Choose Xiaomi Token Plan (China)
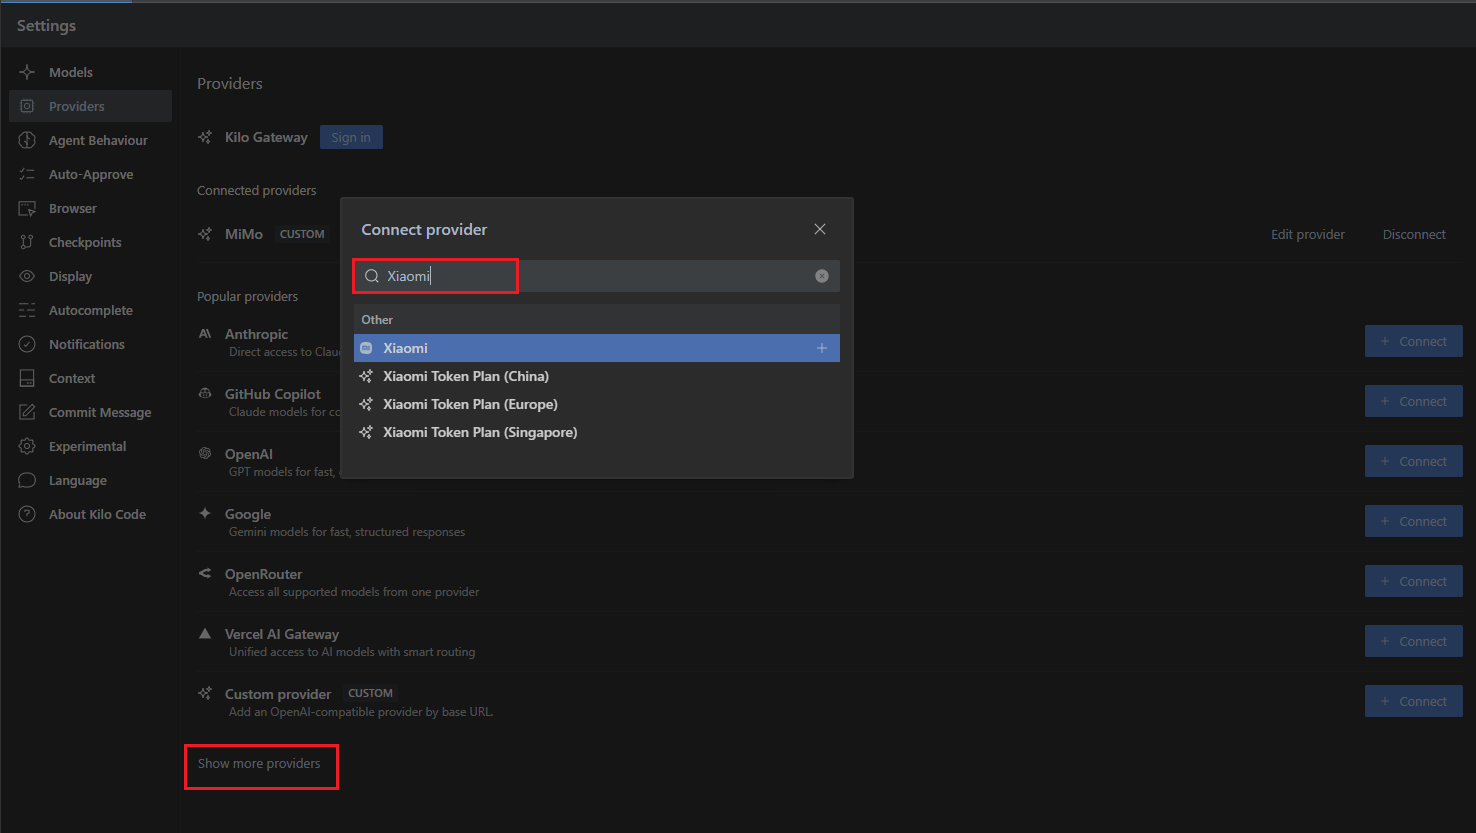 pos(596,376)
